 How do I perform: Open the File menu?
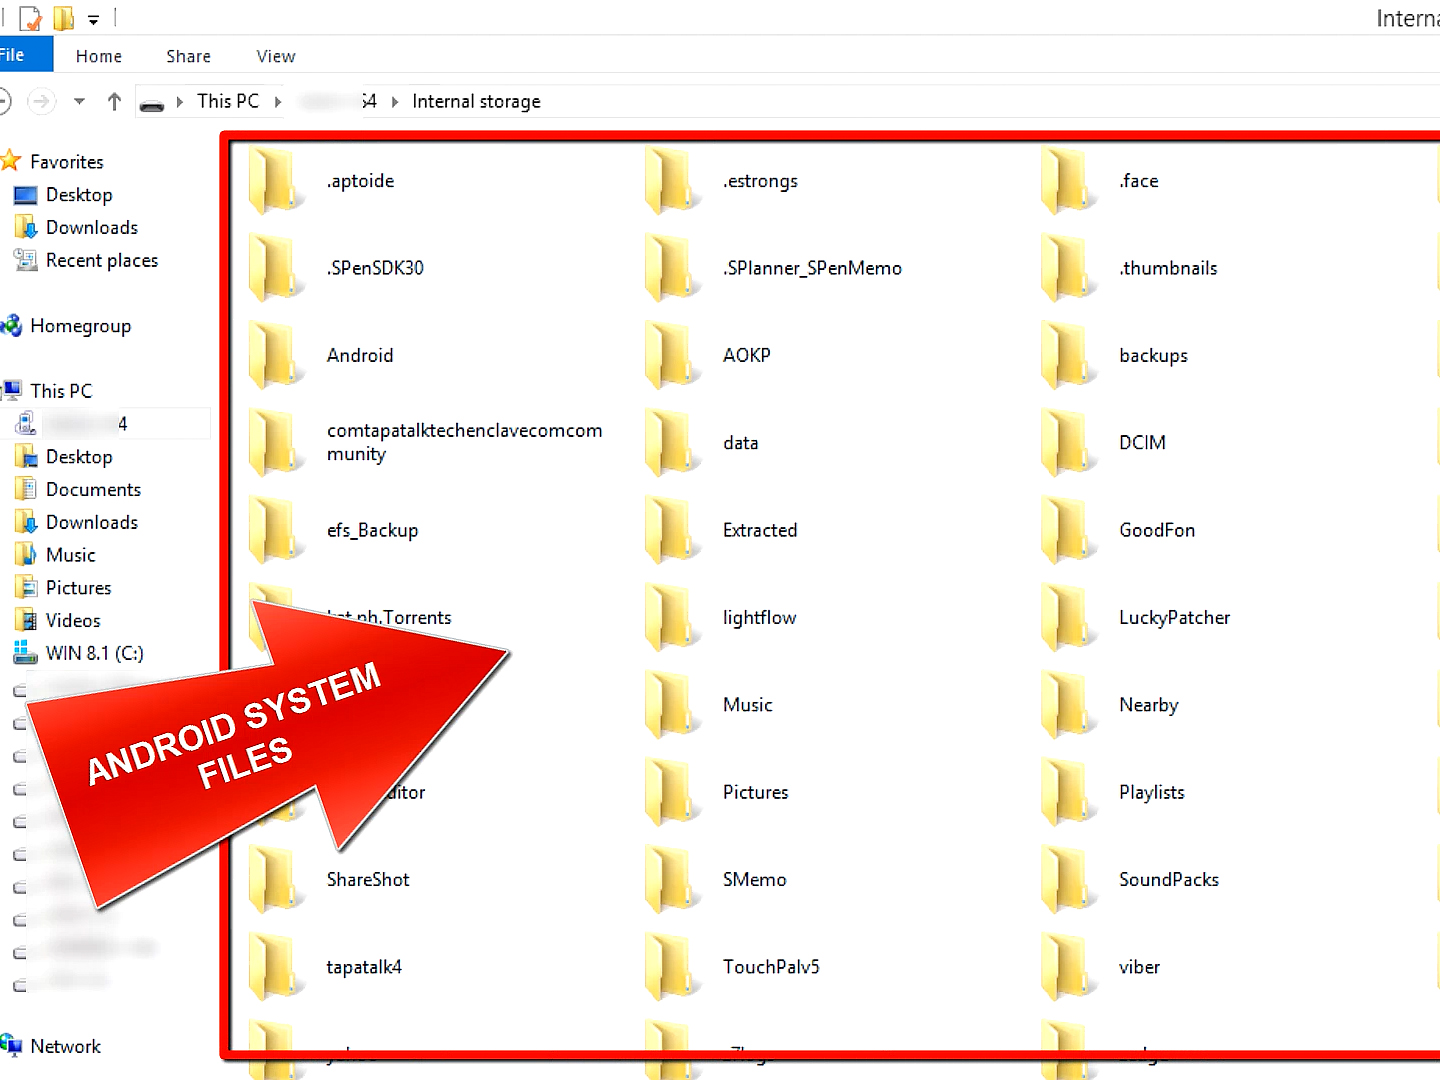pyautogui.click(x=17, y=54)
